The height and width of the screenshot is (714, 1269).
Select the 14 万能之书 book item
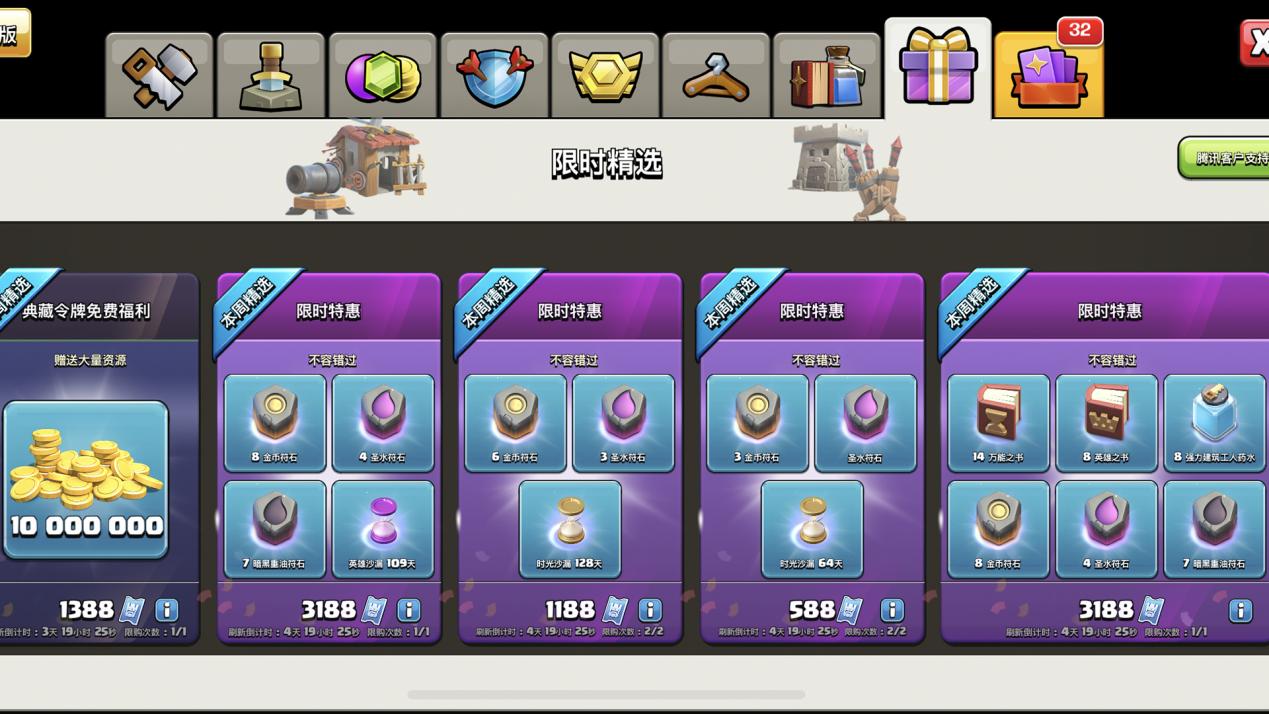(999, 423)
